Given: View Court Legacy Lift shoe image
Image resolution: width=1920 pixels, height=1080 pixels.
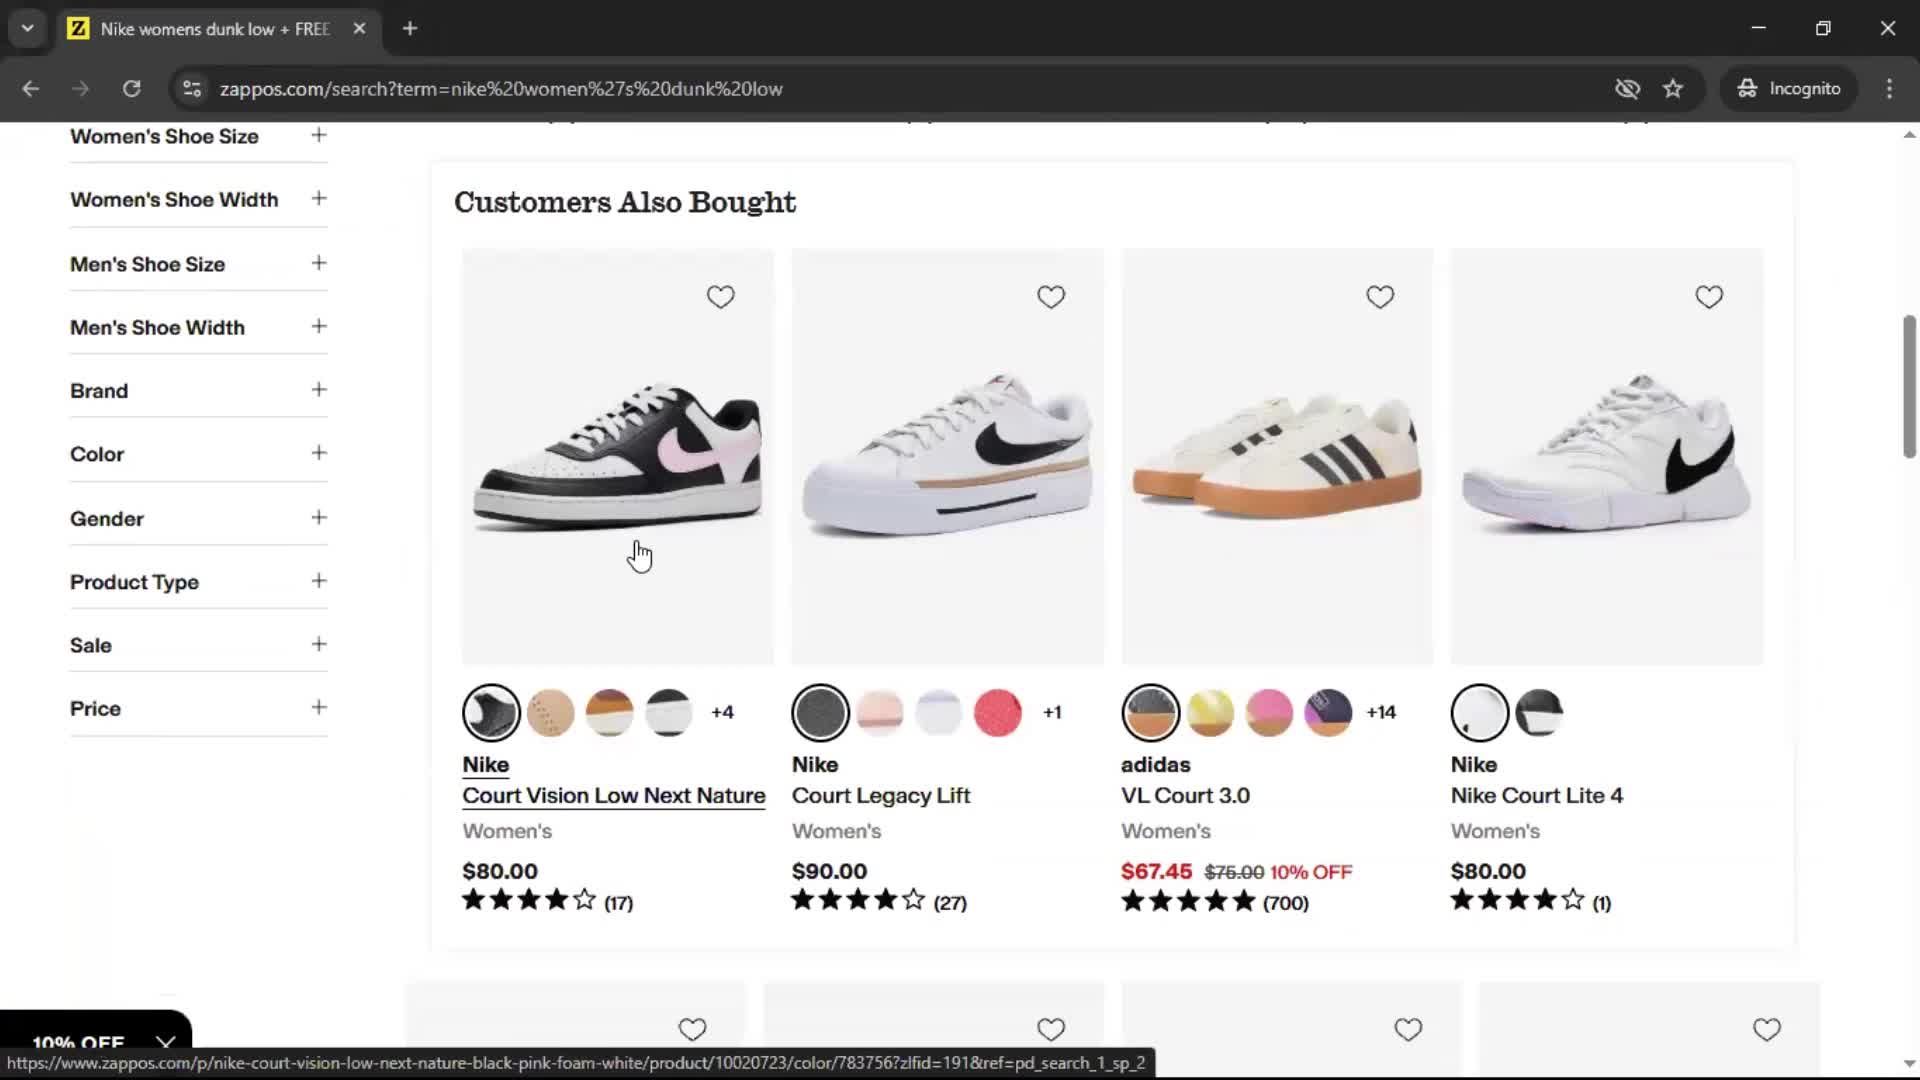Looking at the screenshot, I should [x=947, y=457].
